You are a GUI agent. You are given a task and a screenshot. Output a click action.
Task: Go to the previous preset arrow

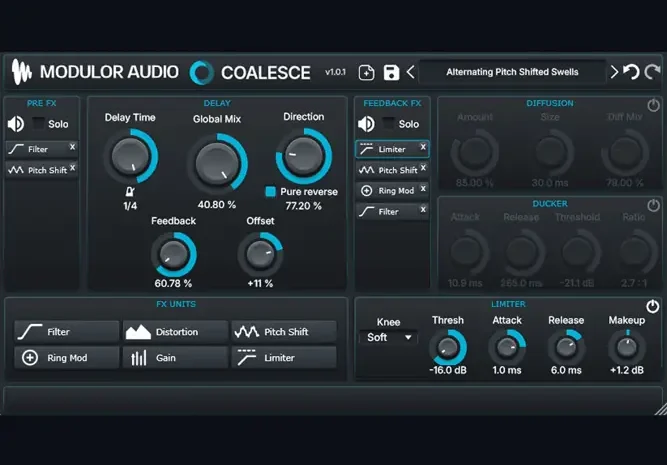point(410,72)
